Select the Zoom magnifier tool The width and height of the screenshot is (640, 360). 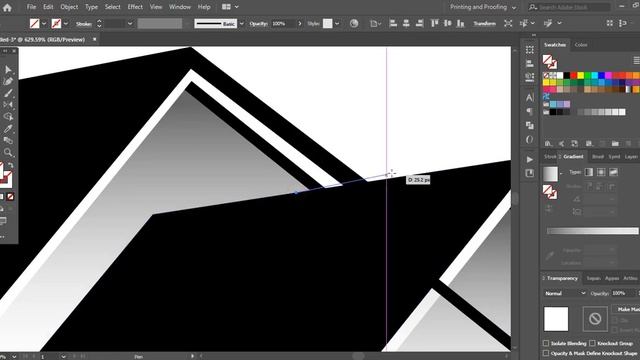pos(8,152)
